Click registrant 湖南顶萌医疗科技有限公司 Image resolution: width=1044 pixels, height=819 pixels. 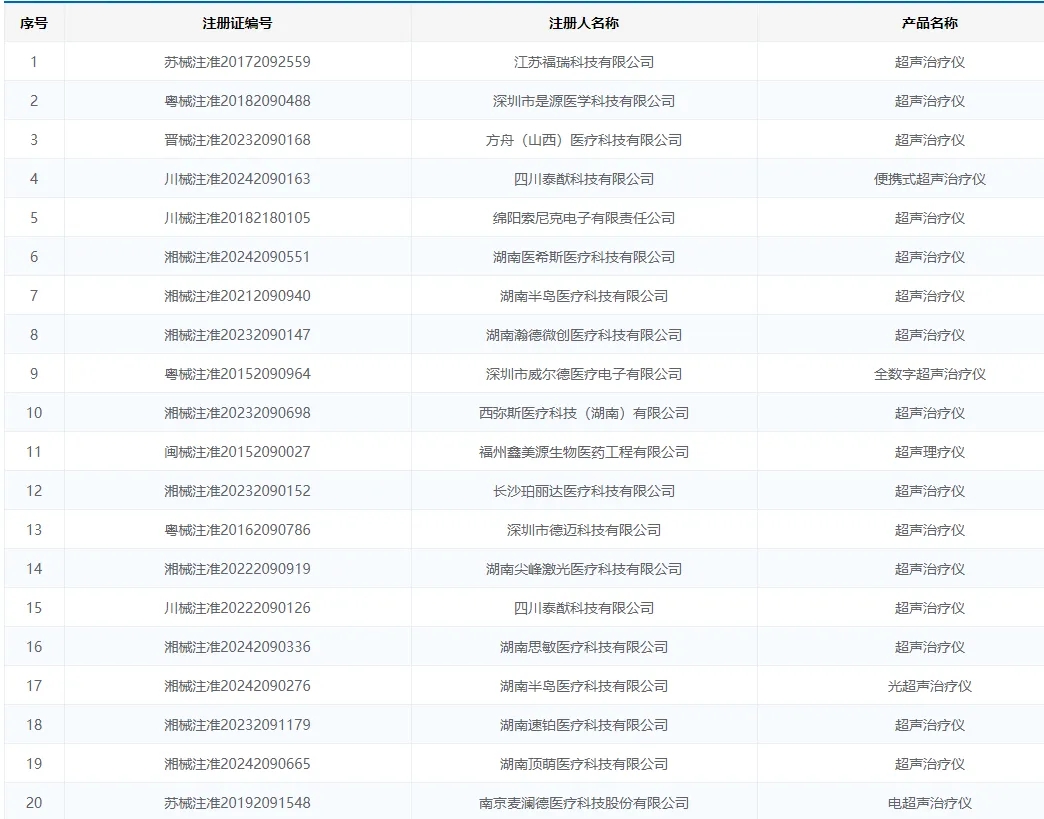point(584,764)
